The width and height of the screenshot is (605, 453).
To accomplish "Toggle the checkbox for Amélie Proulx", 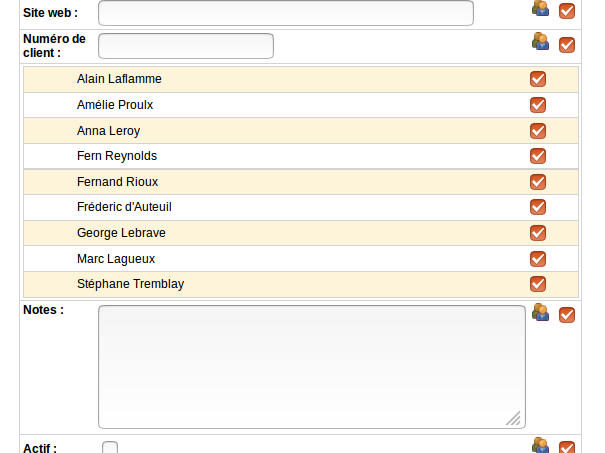I will (x=537, y=105).
